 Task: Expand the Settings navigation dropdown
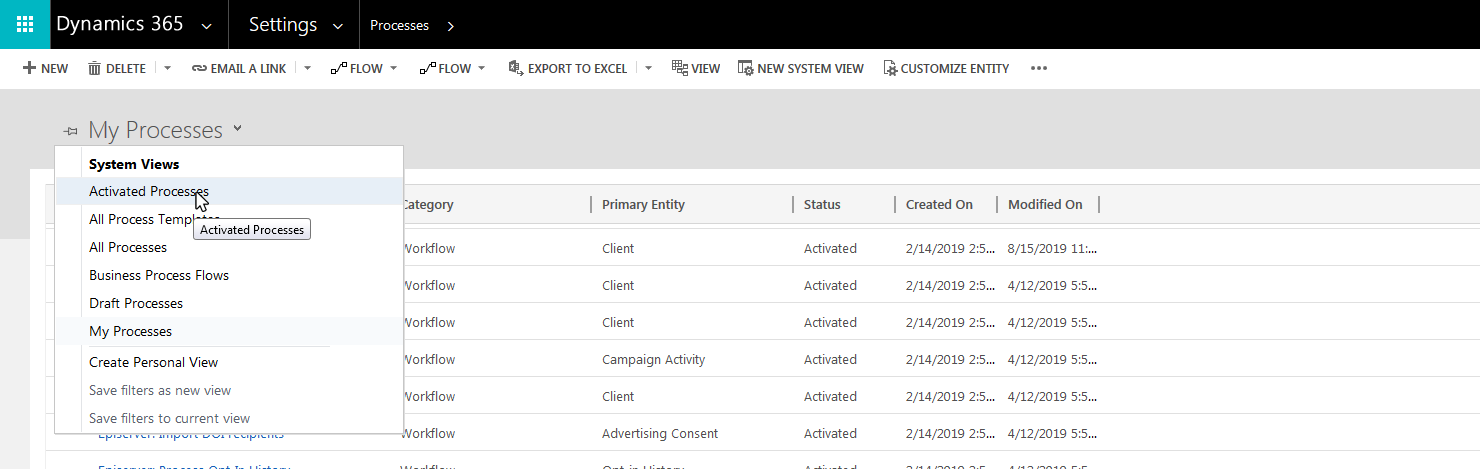point(338,25)
